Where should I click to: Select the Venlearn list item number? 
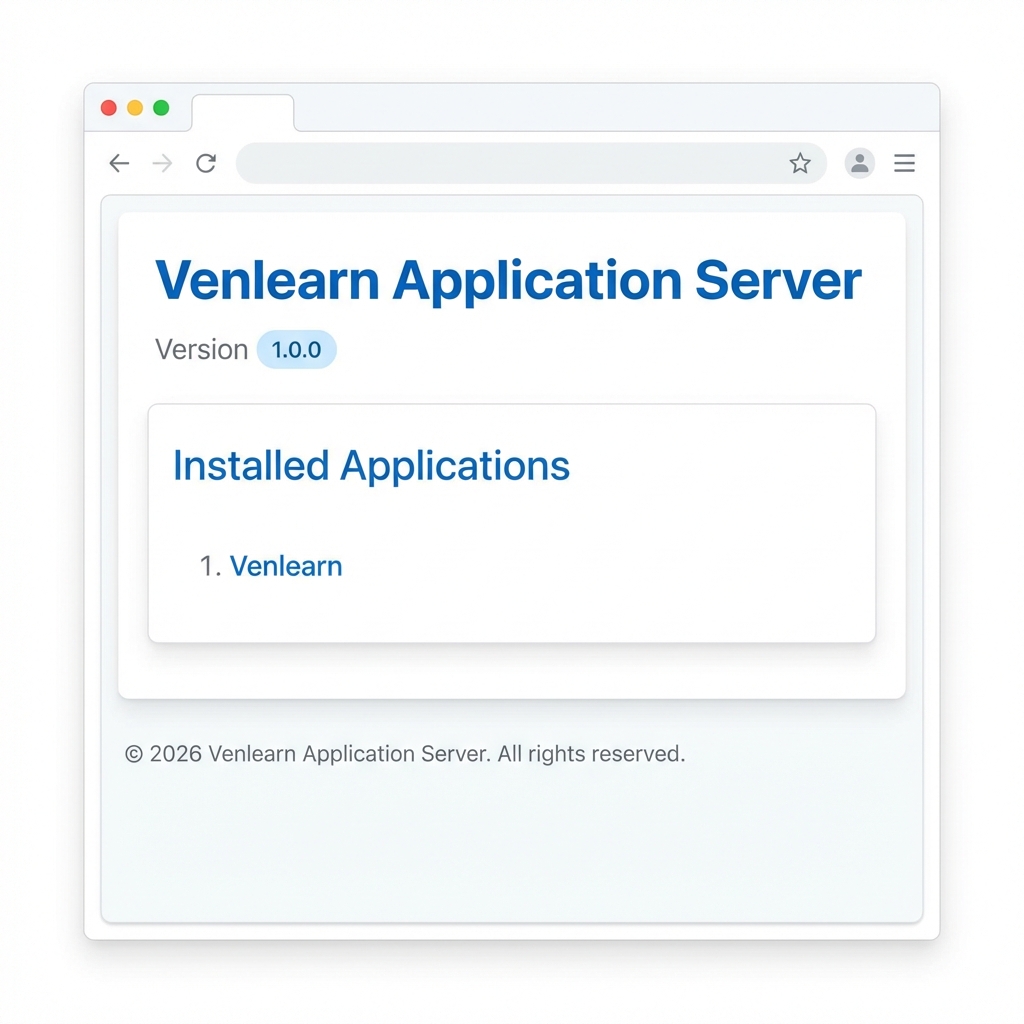[209, 566]
